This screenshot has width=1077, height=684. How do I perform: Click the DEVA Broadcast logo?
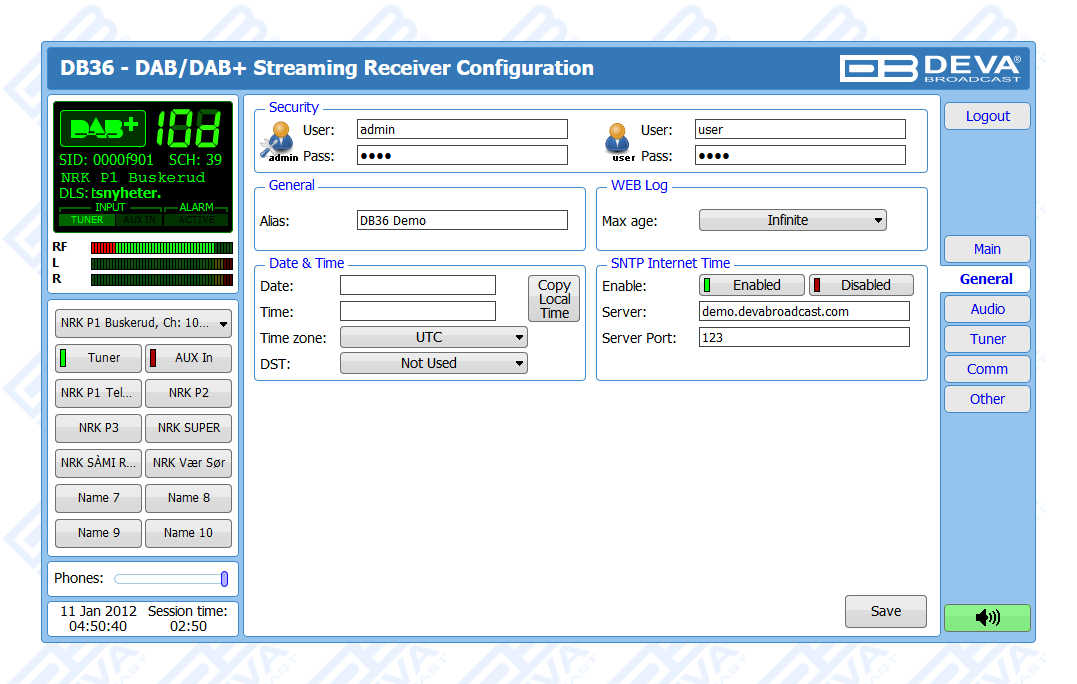coord(930,68)
